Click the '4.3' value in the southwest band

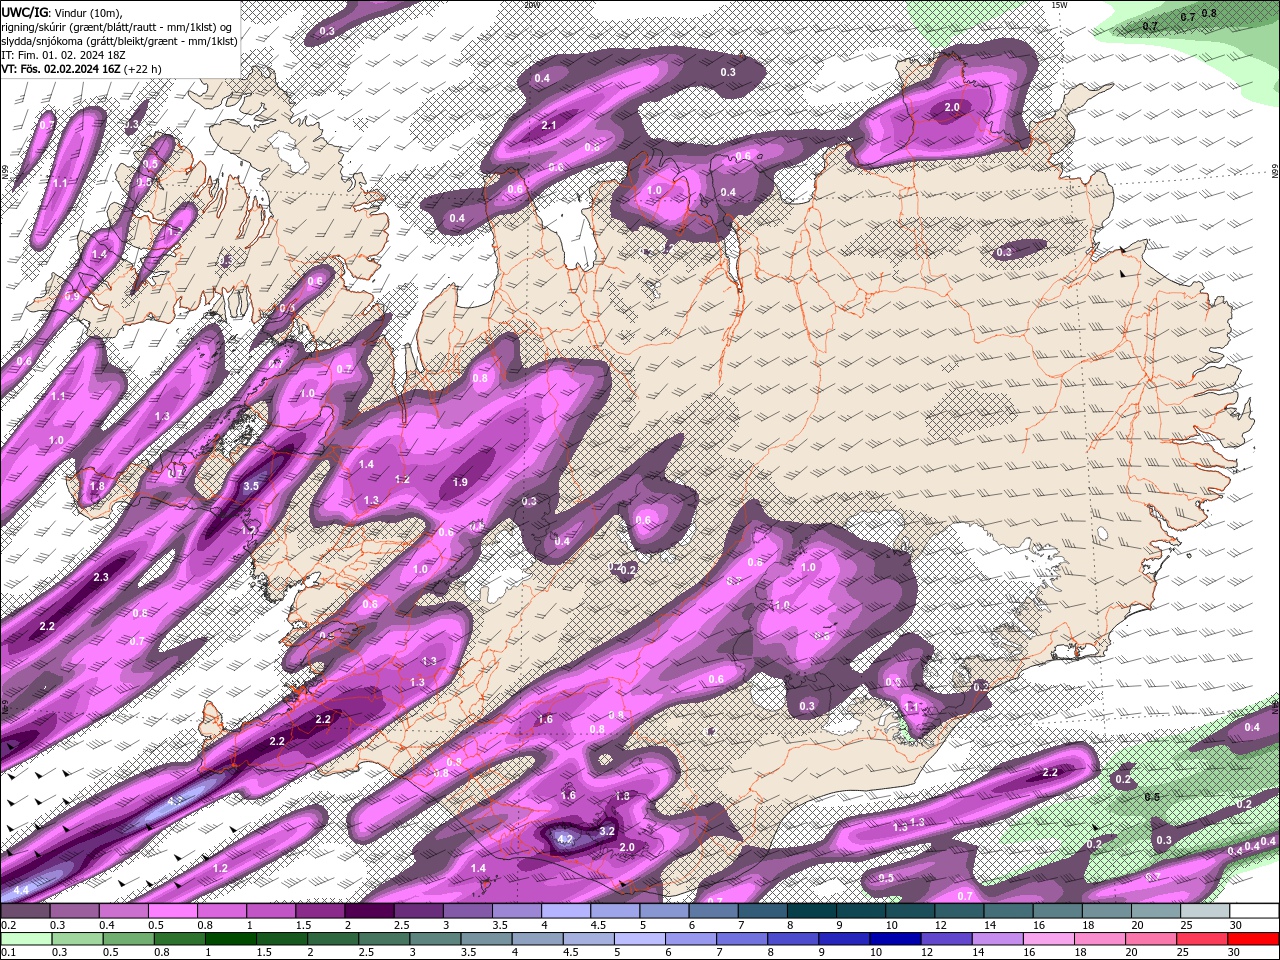(176, 801)
